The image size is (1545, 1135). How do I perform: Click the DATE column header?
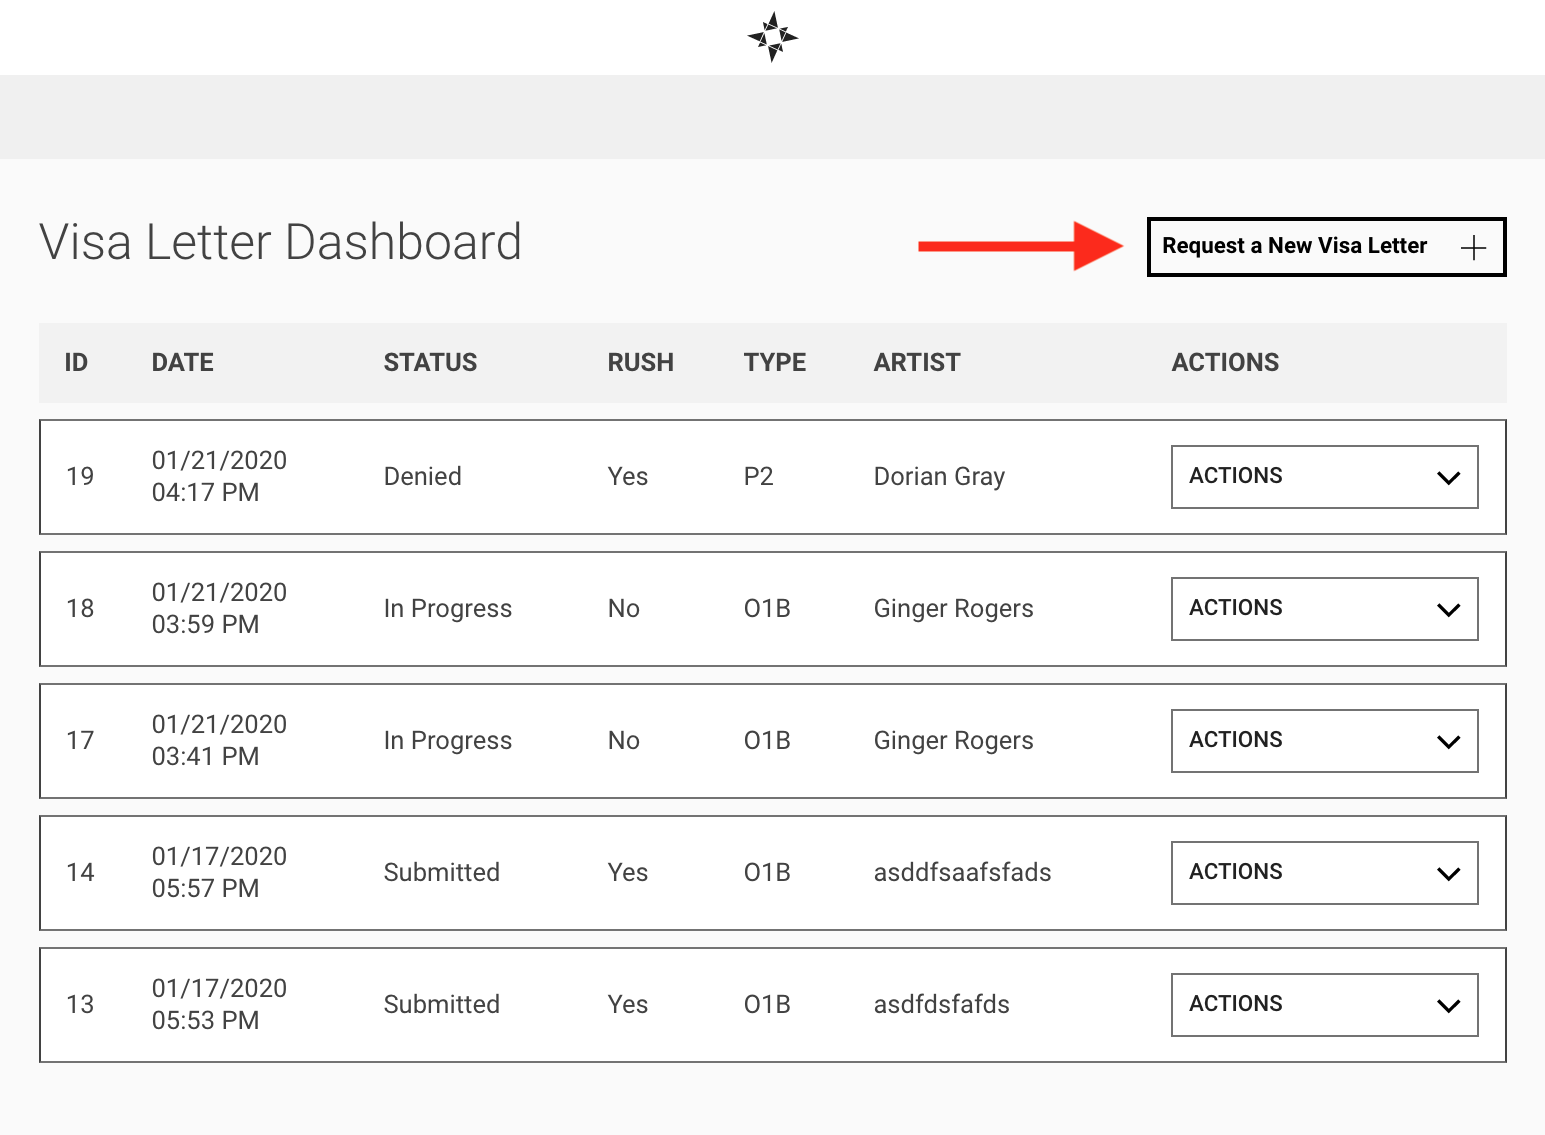click(183, 362)
